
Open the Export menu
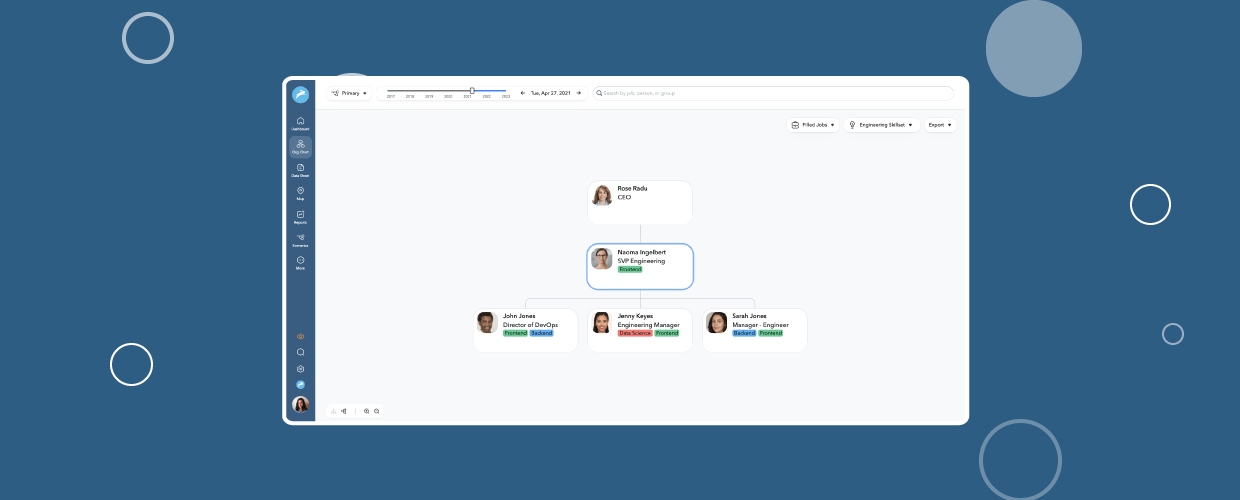940,125
